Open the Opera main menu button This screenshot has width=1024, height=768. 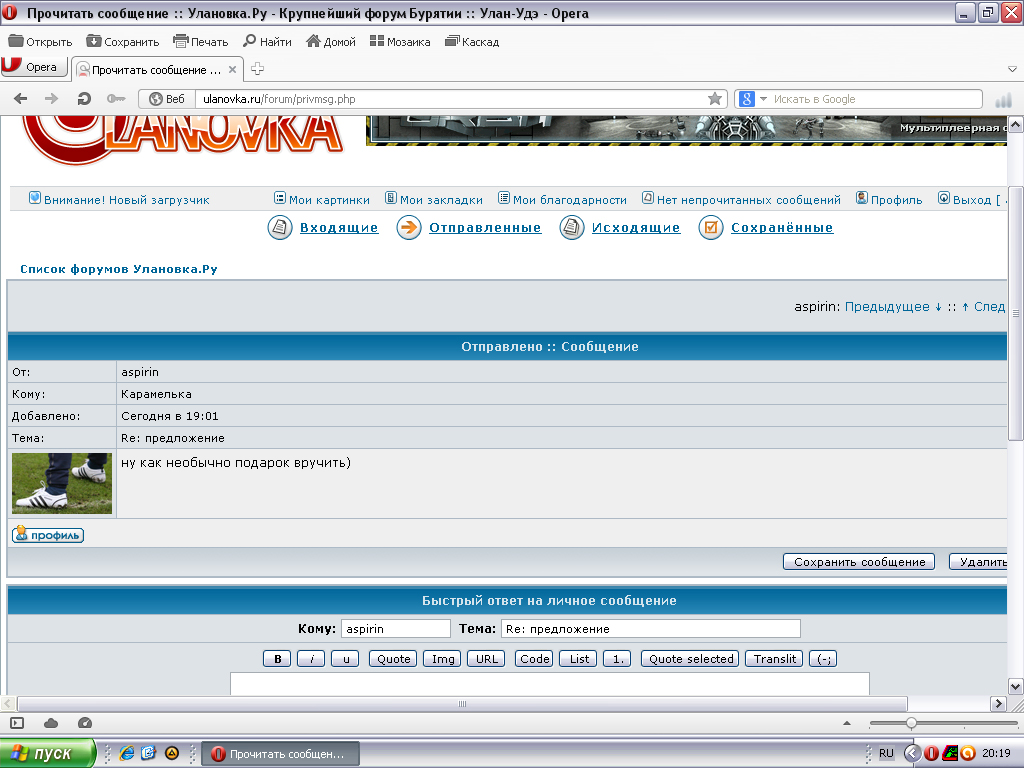click(34, 67)
